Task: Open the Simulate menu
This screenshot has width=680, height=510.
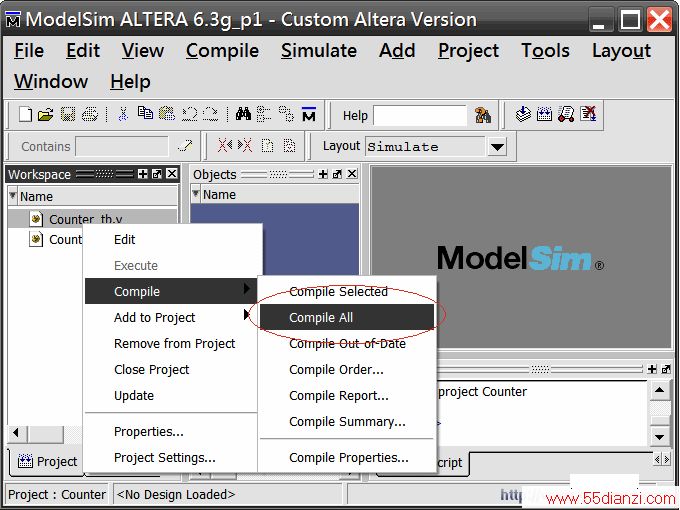Action: (x=319, y=51)
